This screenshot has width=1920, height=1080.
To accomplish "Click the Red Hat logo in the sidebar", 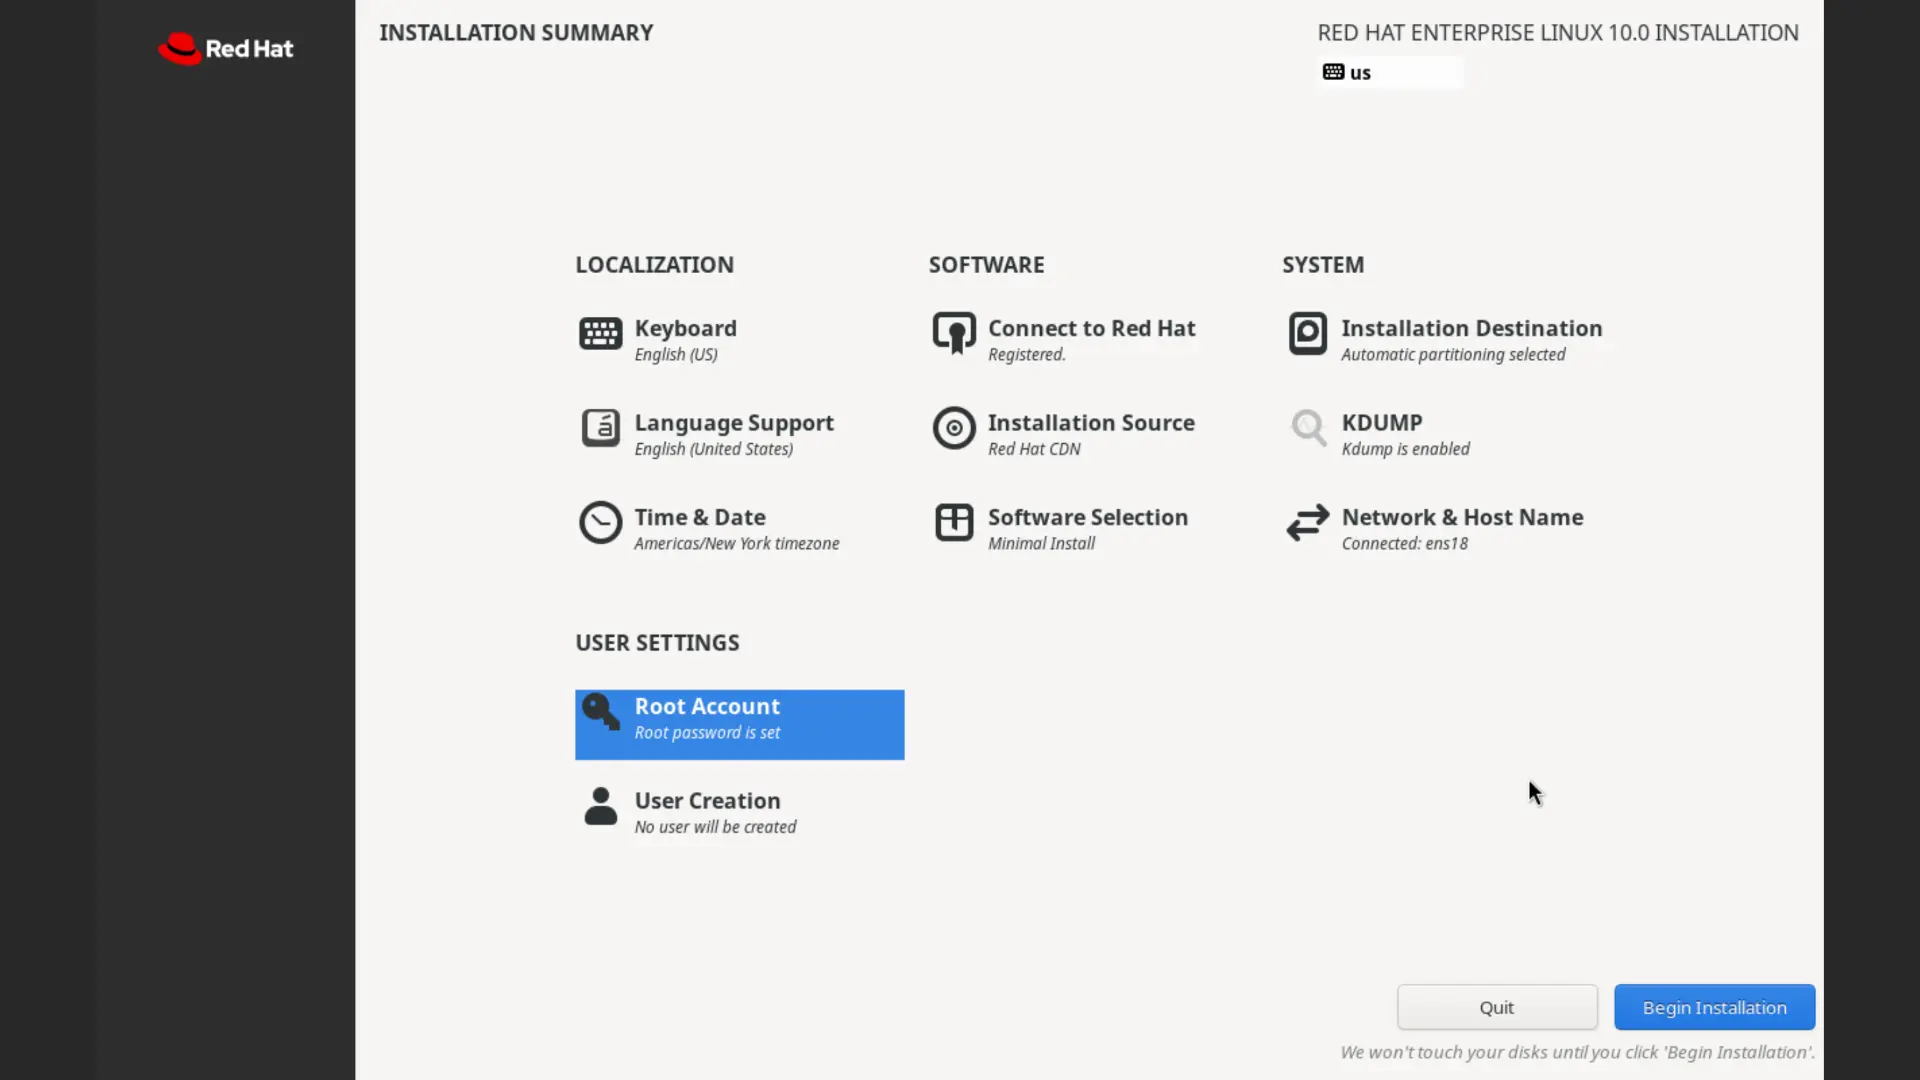I will click(x=226, y=49).
